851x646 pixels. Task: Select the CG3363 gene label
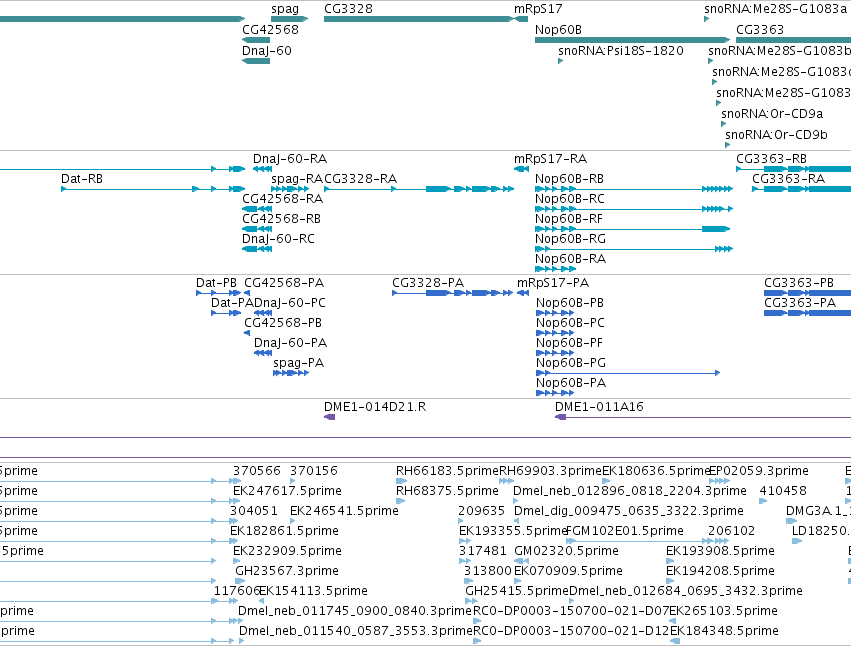point(760,30)
